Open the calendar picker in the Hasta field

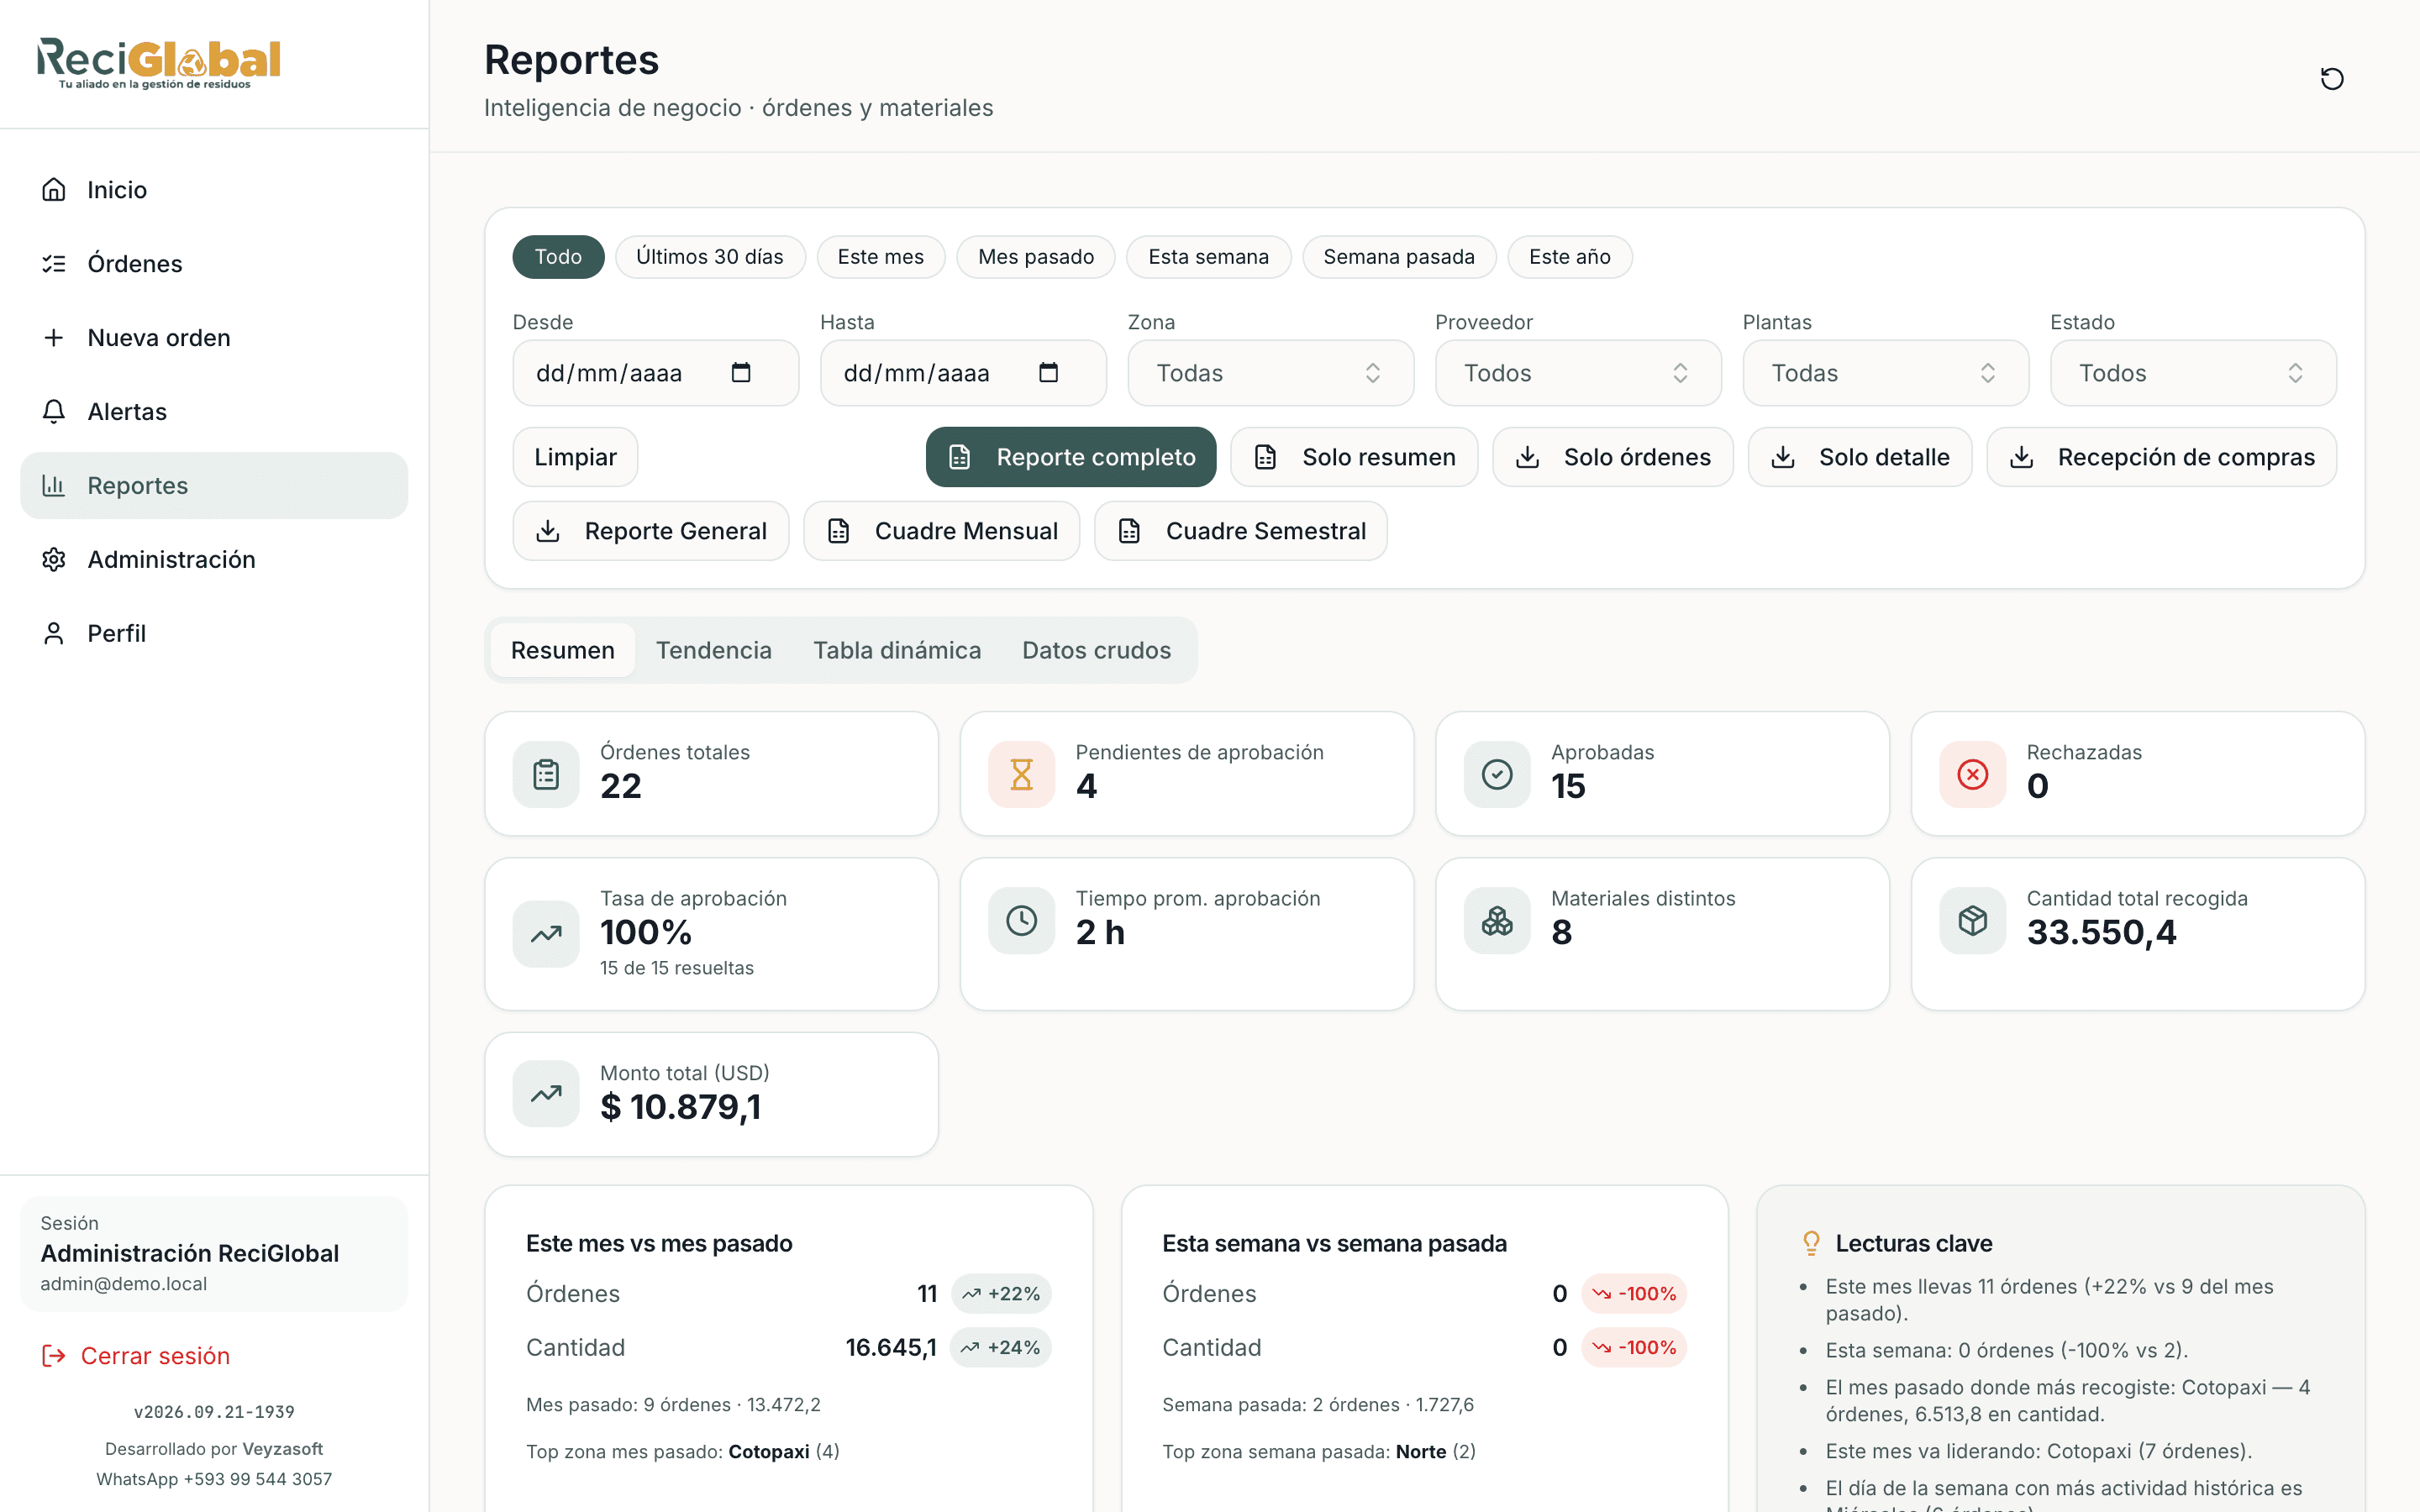pos(1048,373)
